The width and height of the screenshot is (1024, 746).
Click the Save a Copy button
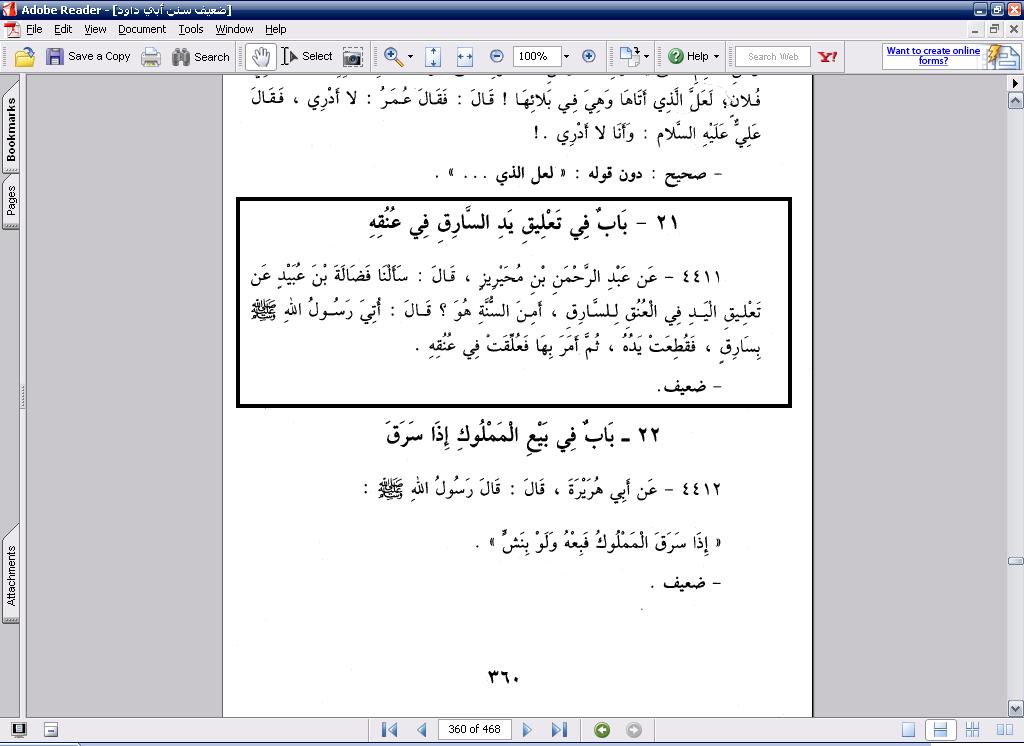point(89,57)
